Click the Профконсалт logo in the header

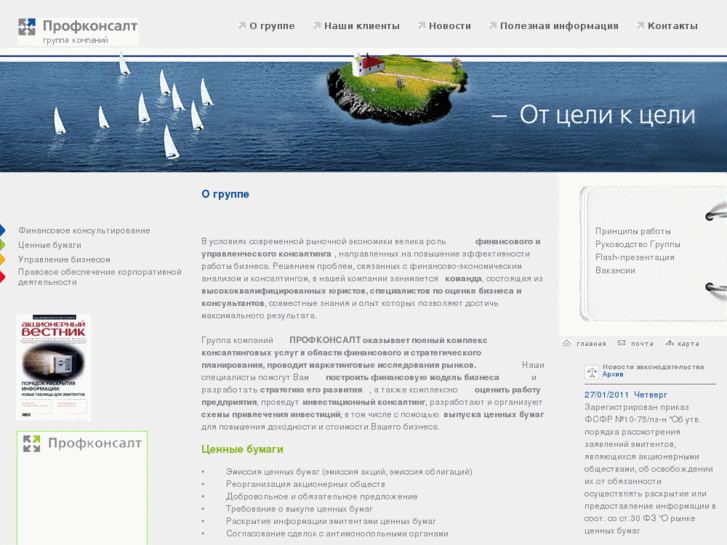tap(78, 30)
